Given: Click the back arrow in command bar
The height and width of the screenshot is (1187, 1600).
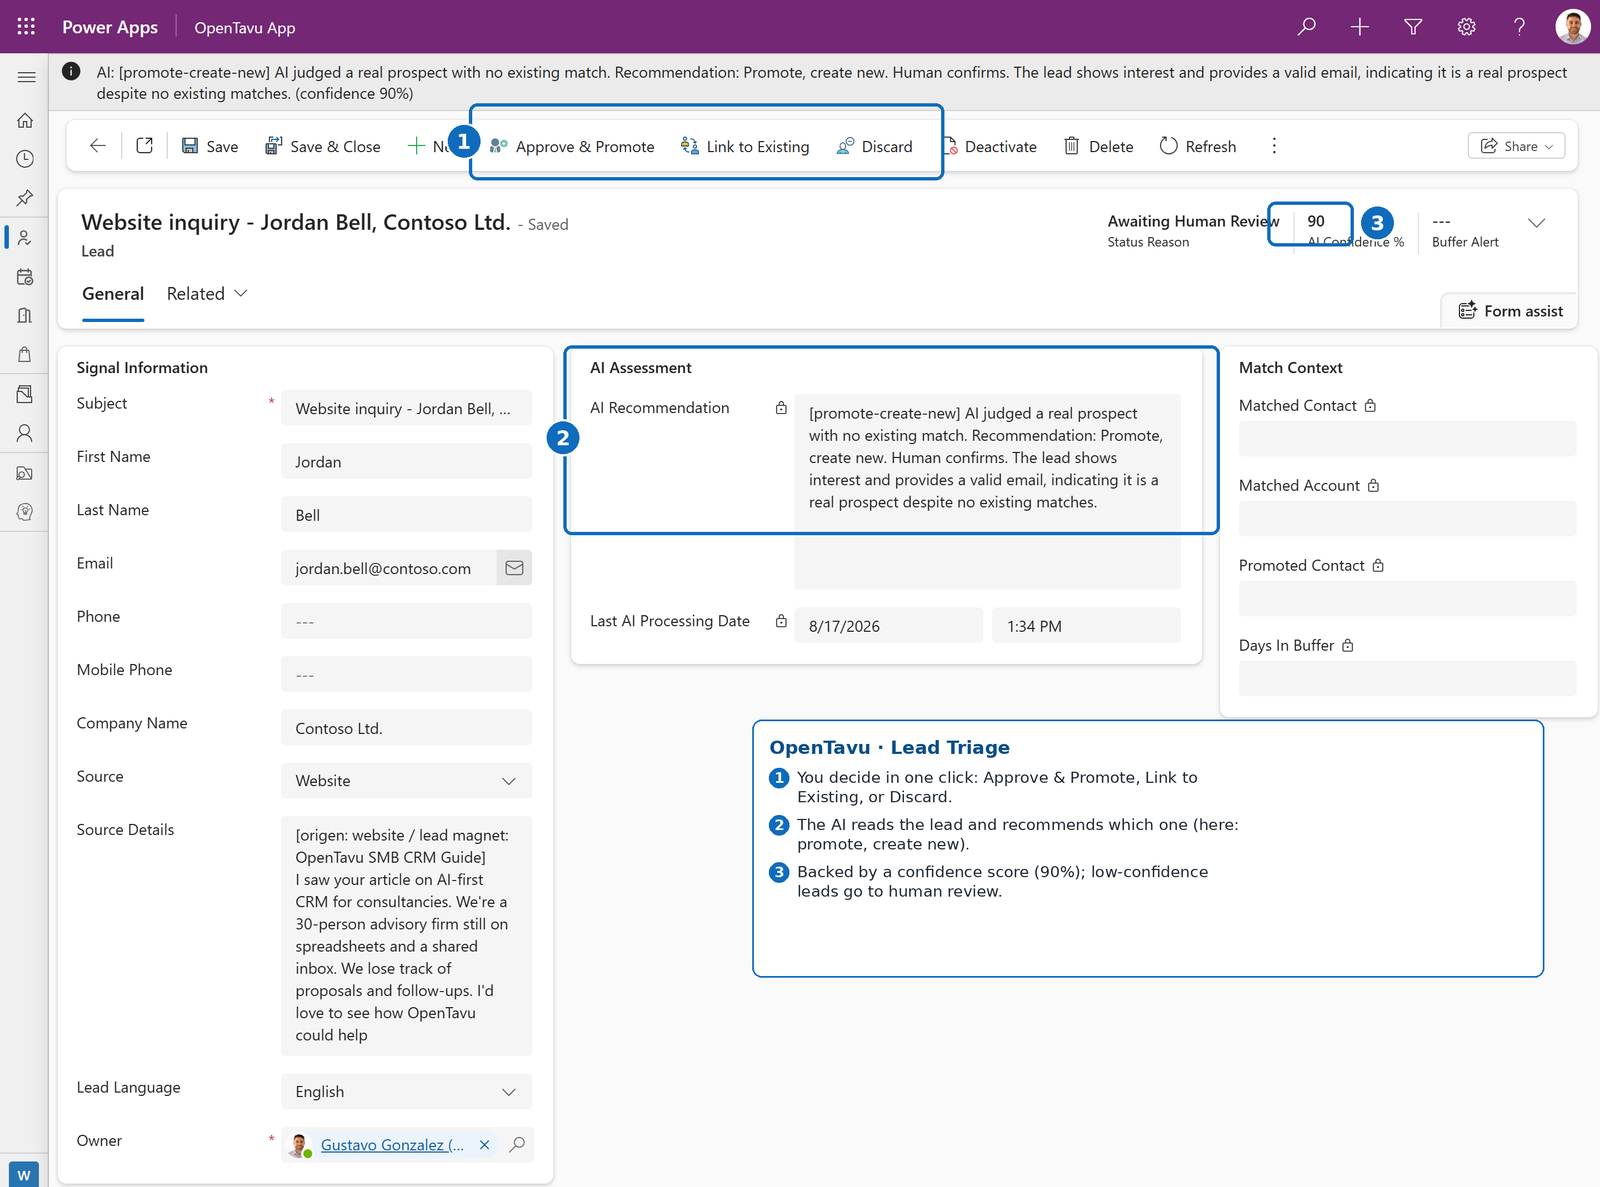Looking at the screenshot, I should coord(97,146).
